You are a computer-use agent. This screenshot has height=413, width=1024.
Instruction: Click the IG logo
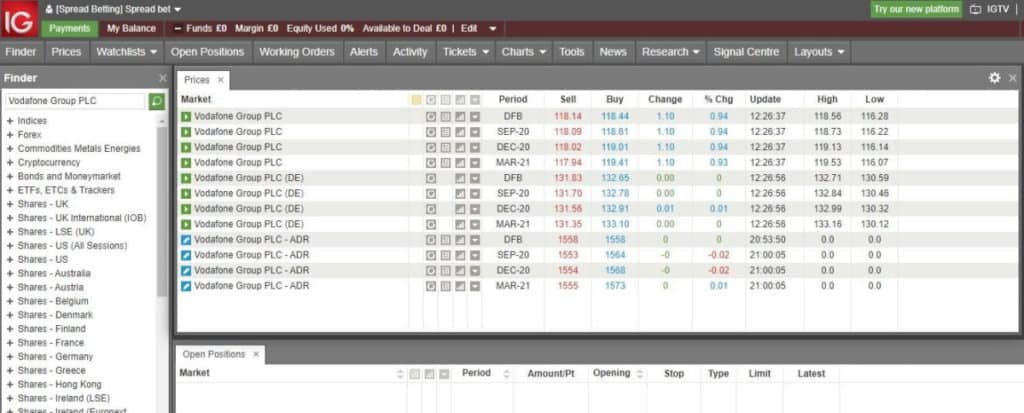[x=20, y=18]
